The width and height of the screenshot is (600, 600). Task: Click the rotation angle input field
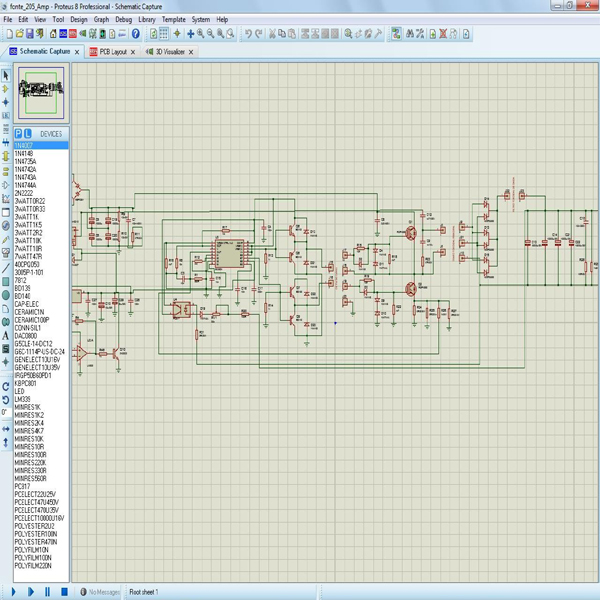click(6, 412)
